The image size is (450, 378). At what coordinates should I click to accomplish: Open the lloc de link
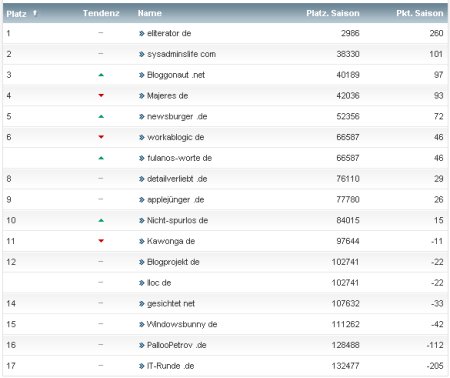[159, 283]
